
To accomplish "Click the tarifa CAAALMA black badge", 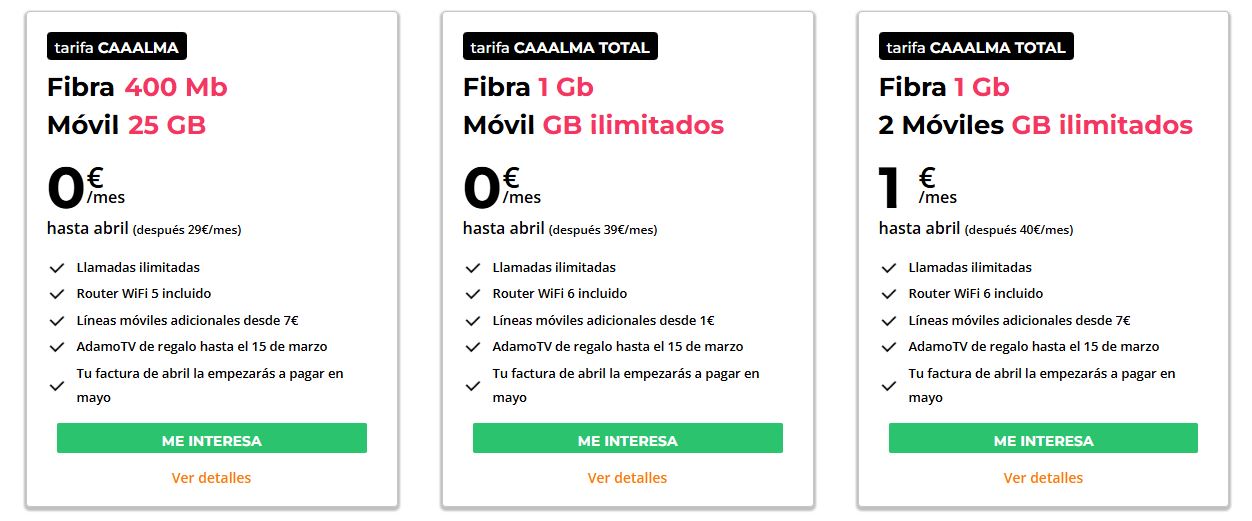I will pyautogui.click(x=117, y=47).
